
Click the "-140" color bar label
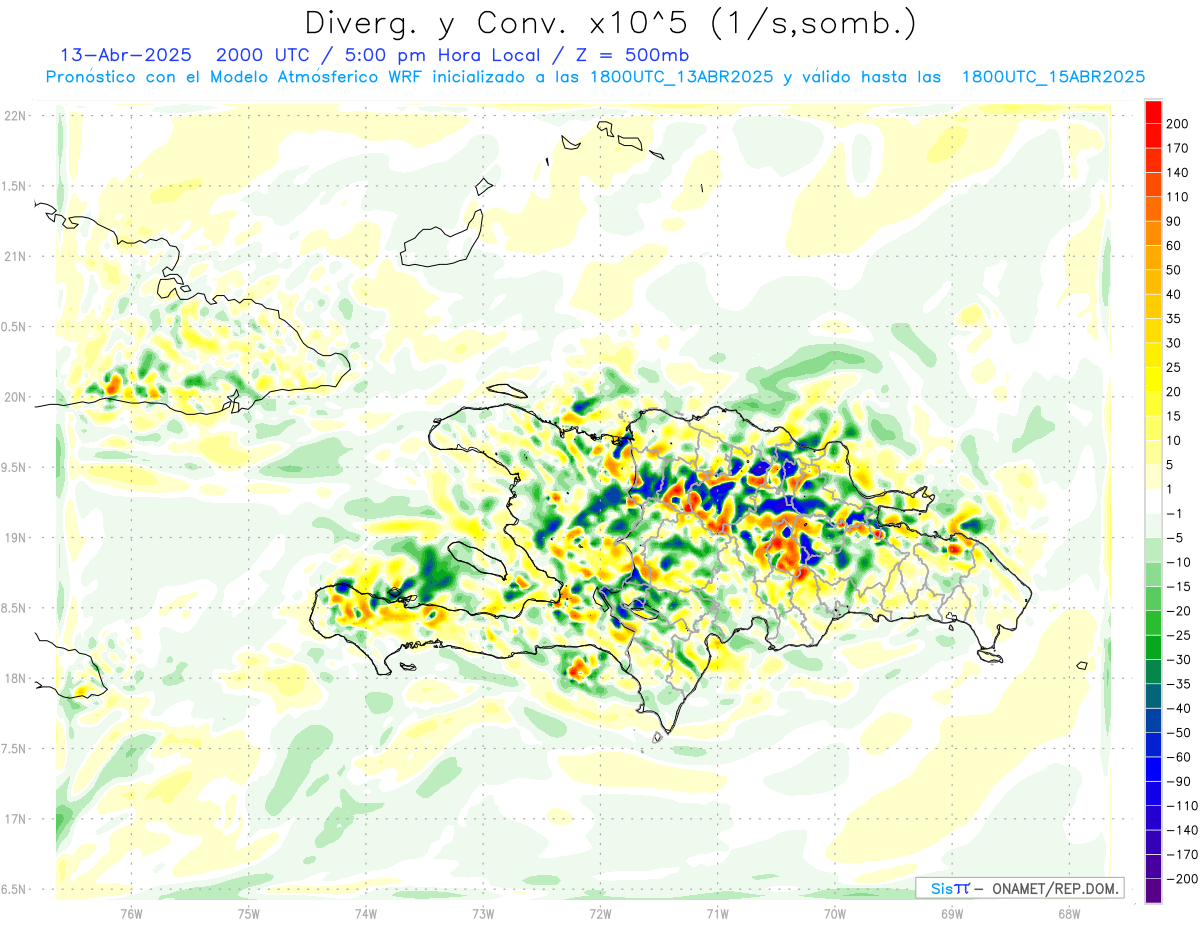click(x=1180, y=830)
